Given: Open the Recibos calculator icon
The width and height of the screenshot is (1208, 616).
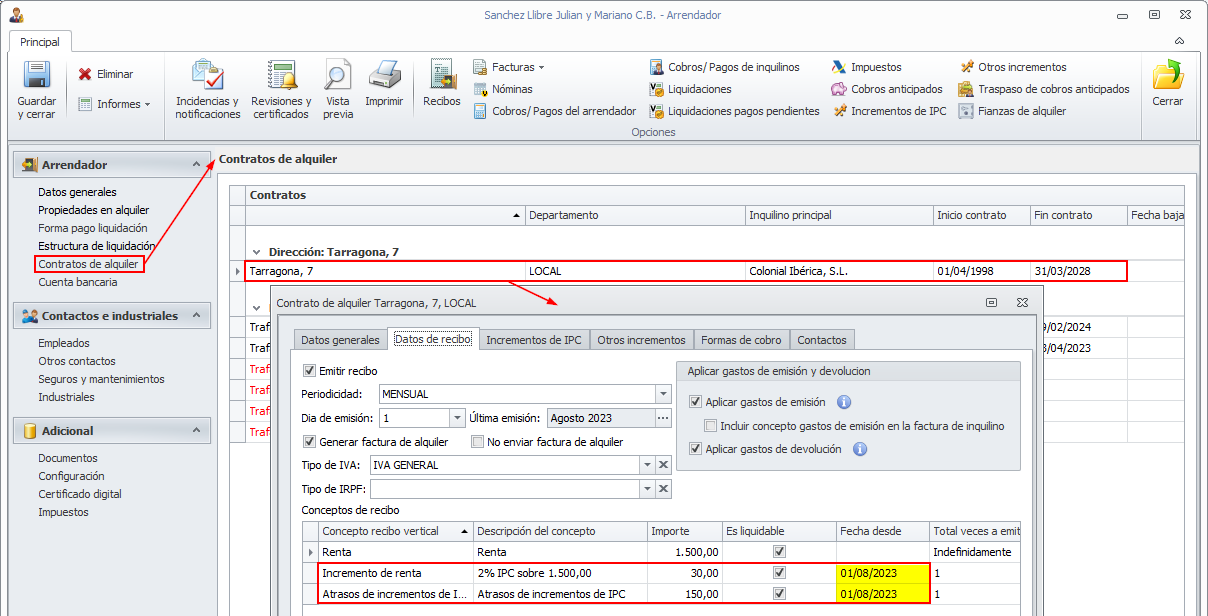Looking at the screenshot, I should pos(441,76).
